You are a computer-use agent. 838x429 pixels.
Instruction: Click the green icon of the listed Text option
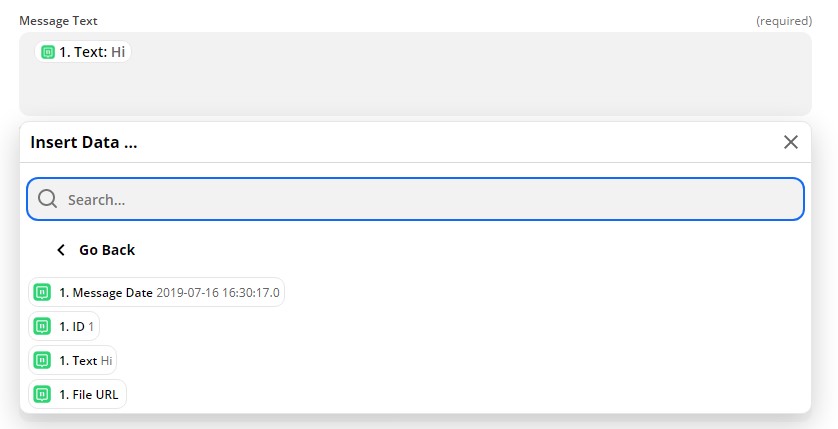(x=42, y=361)
